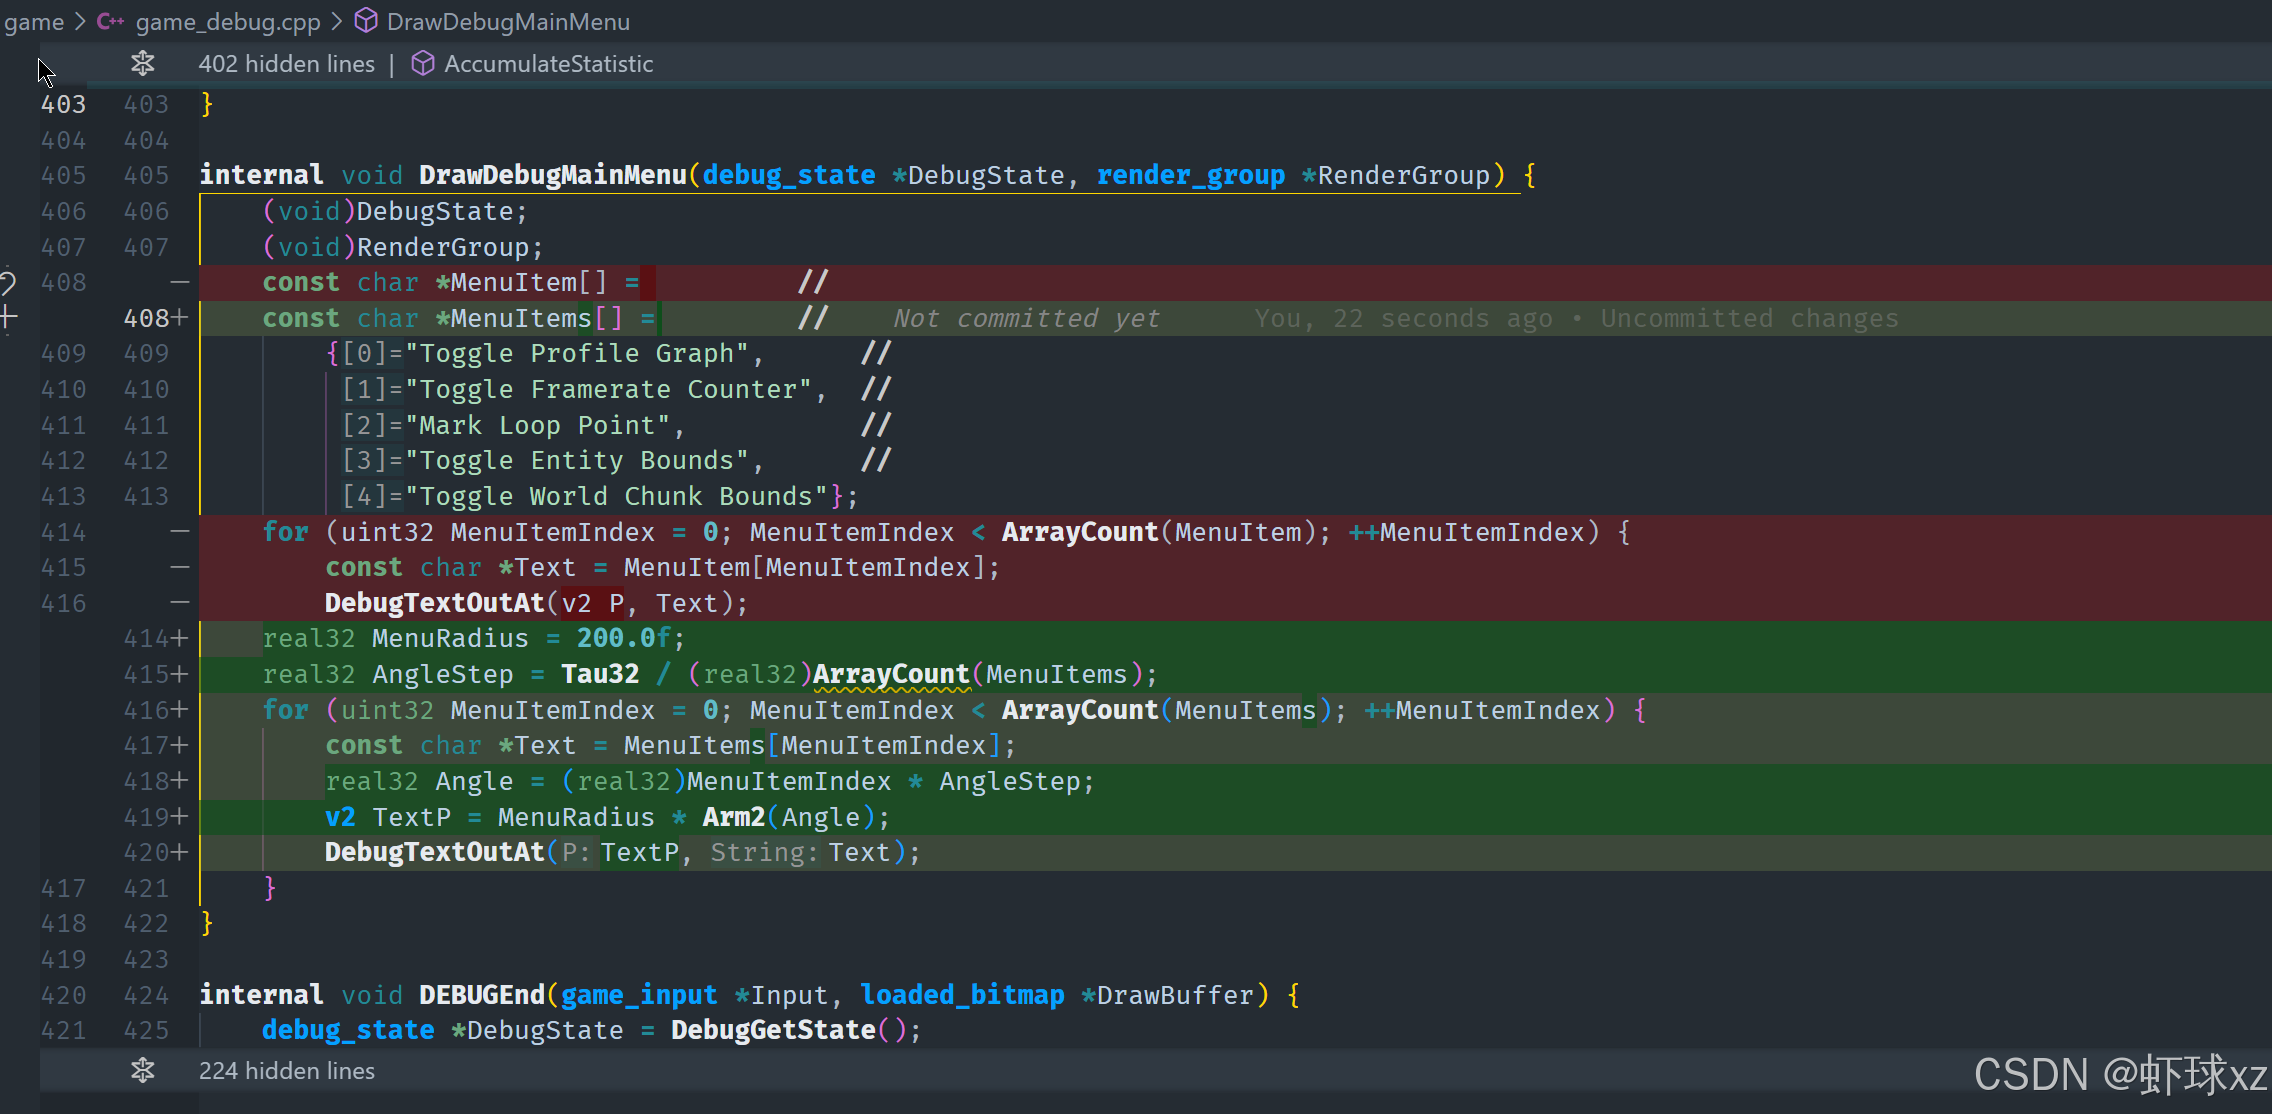Viewport: 2272px width, 1114px height.
Task: Click the loaded_bitmap parameter type
Action: (x=962, y=995)
